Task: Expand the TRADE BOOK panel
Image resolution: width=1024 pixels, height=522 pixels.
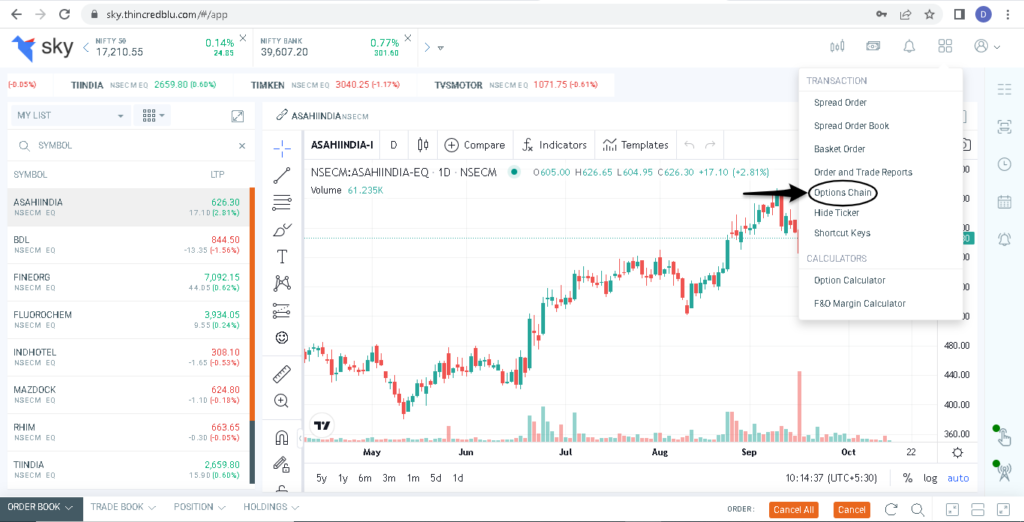Action: coord(123,507)
